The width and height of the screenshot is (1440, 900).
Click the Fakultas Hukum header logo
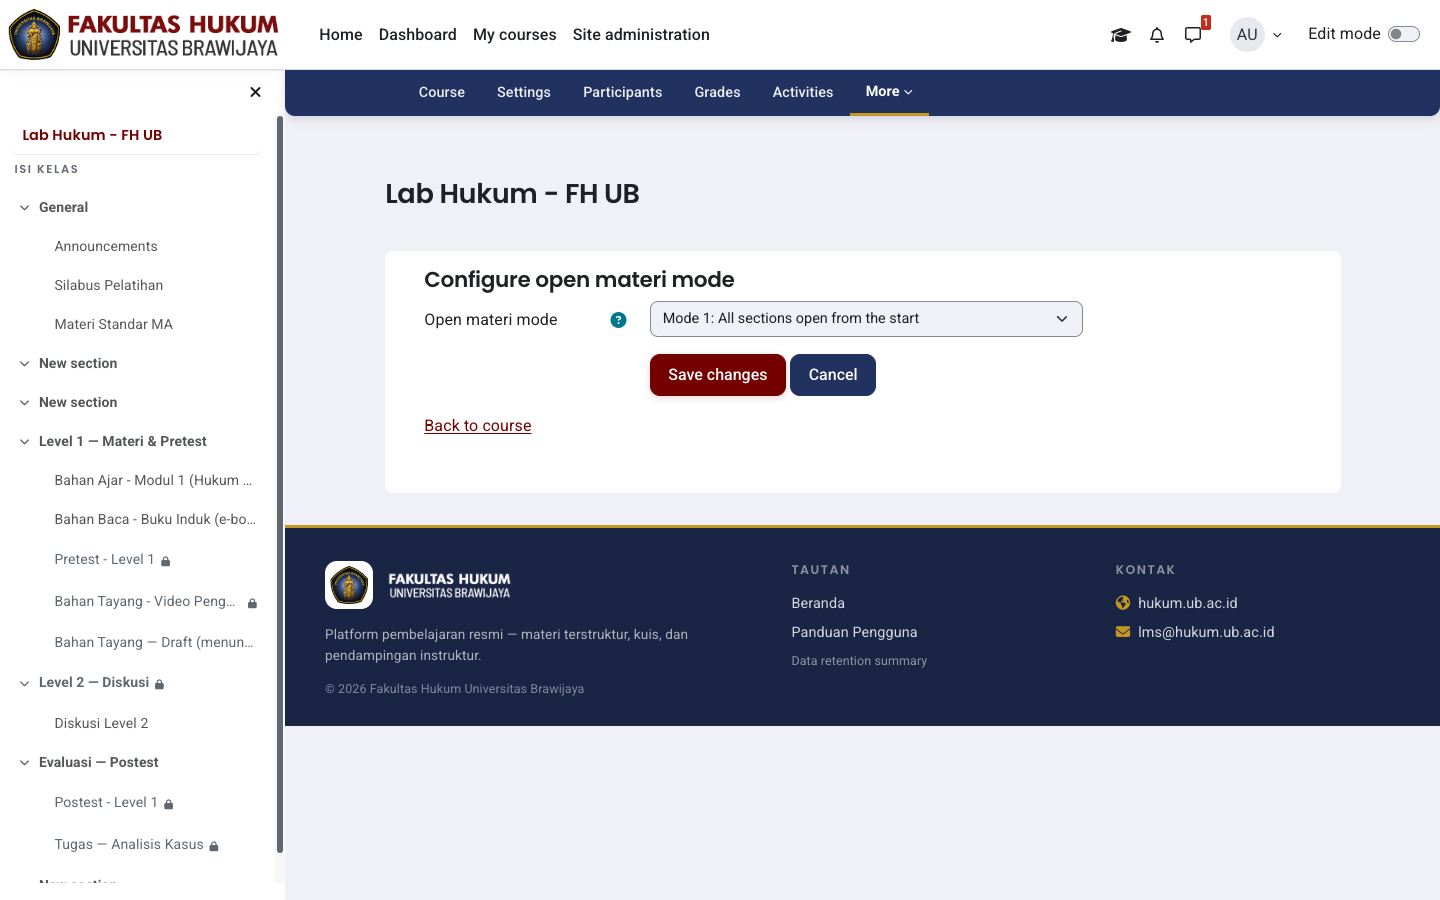tap(144, 34)
